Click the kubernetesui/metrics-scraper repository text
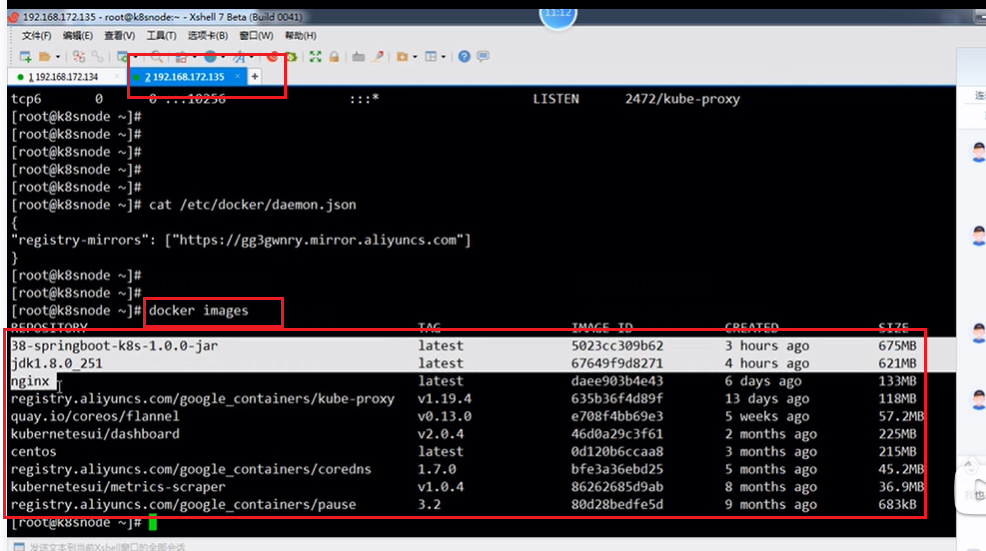 (x=118, y=487)
